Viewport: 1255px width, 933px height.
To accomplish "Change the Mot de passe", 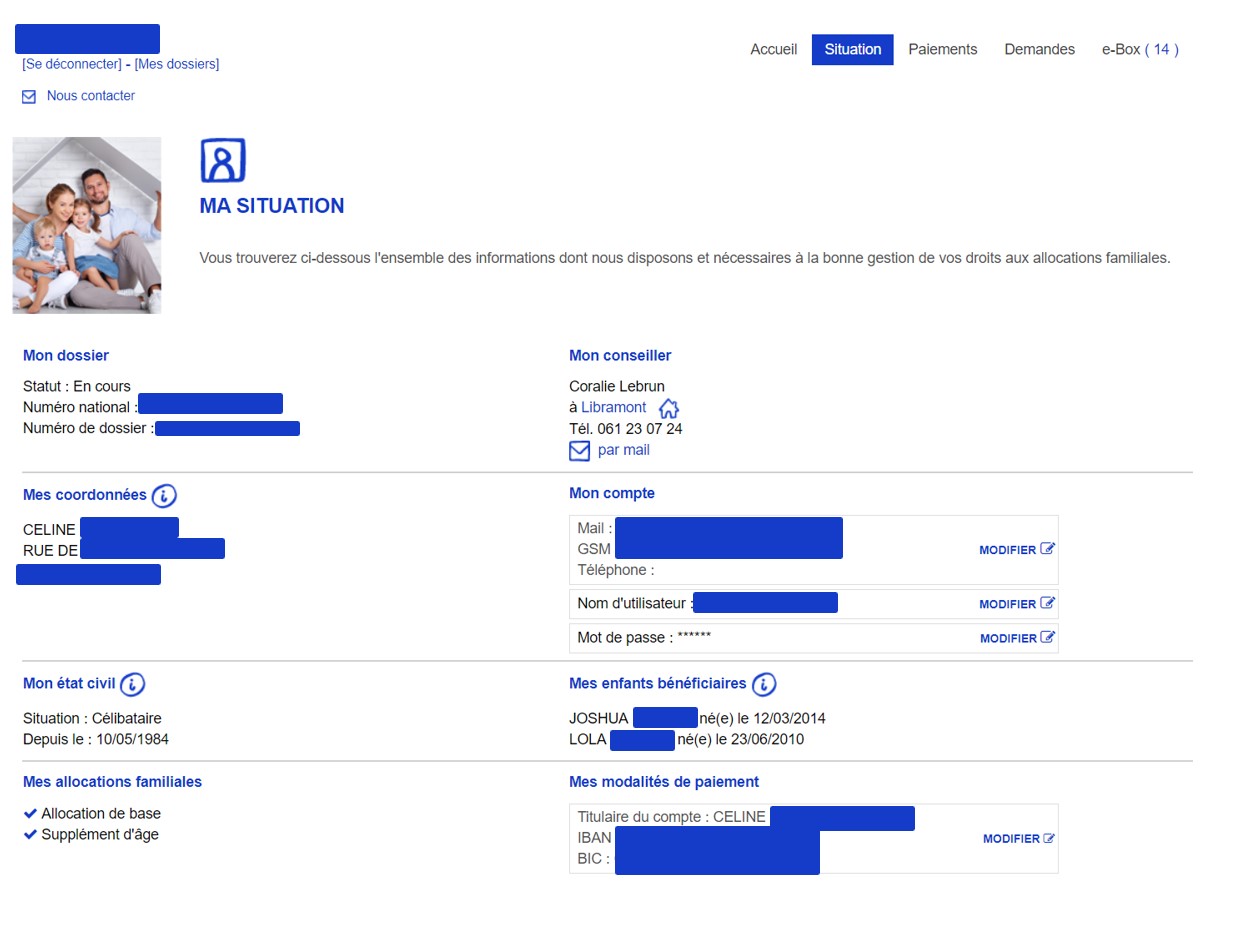I will coord(1016,638).
